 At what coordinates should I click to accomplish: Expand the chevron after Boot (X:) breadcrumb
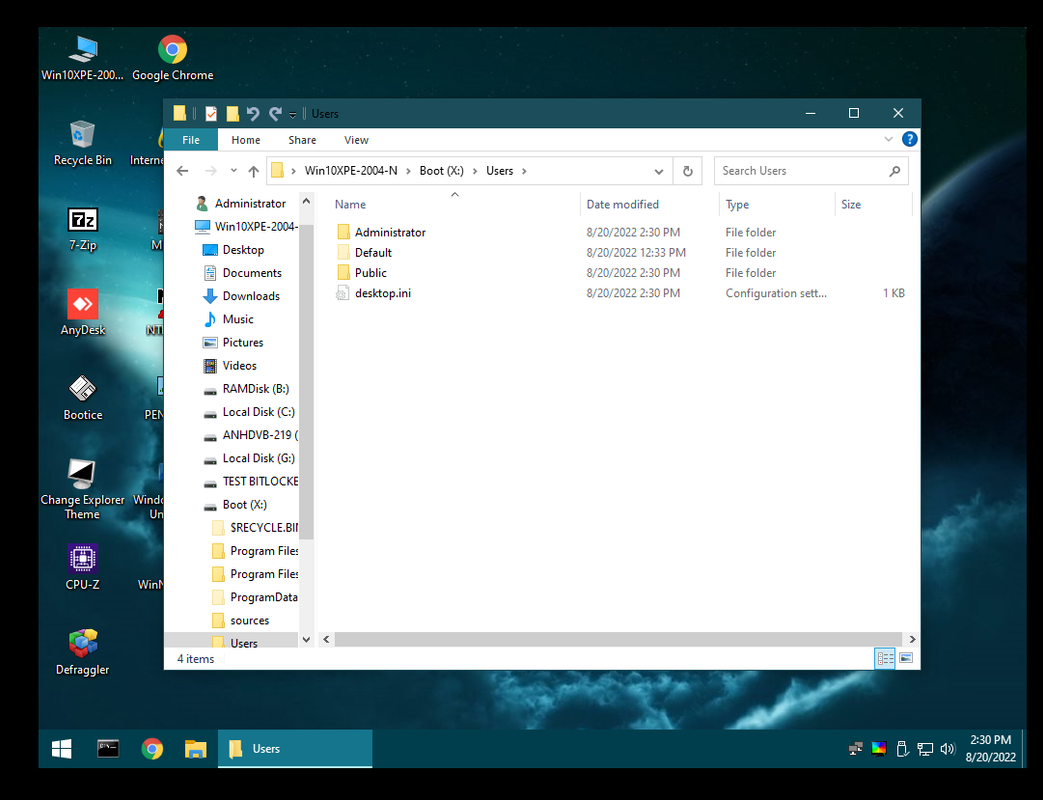[475, 171]
